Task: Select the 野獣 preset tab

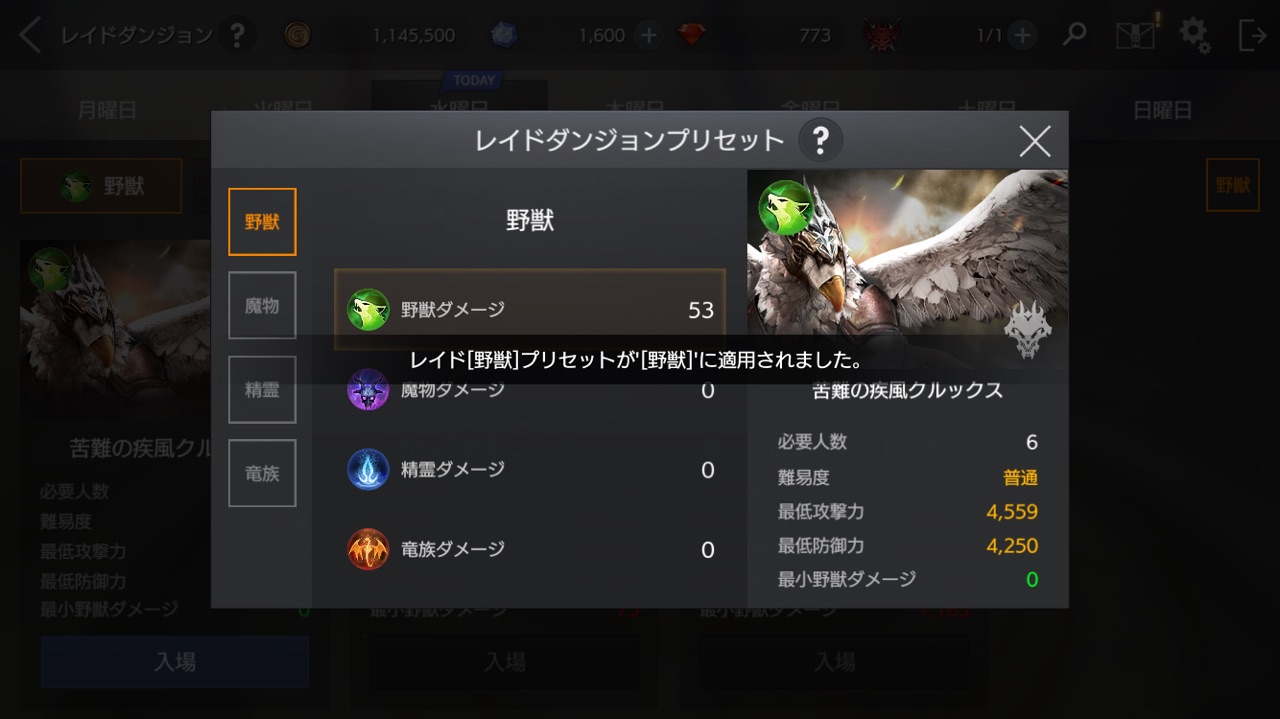Action: coord(262,222)
